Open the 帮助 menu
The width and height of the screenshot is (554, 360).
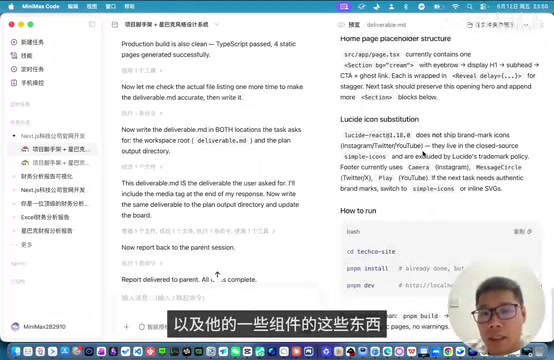130,6
